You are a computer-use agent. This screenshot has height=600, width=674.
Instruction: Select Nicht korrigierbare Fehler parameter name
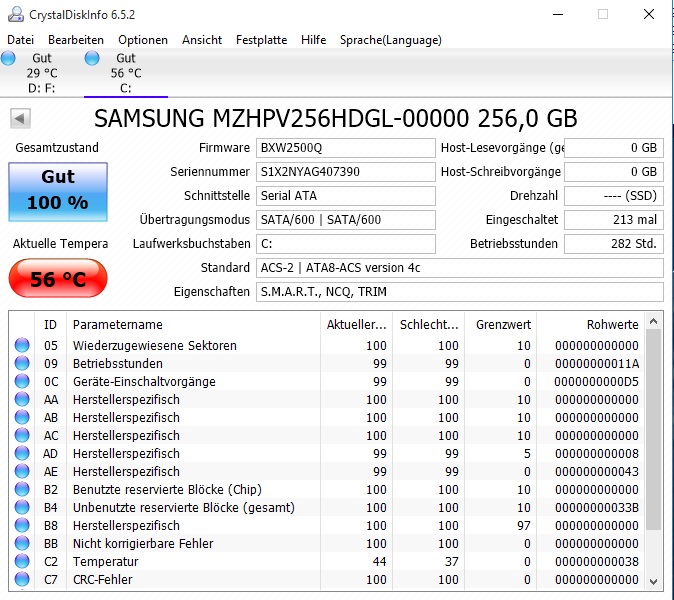(143, 544)
